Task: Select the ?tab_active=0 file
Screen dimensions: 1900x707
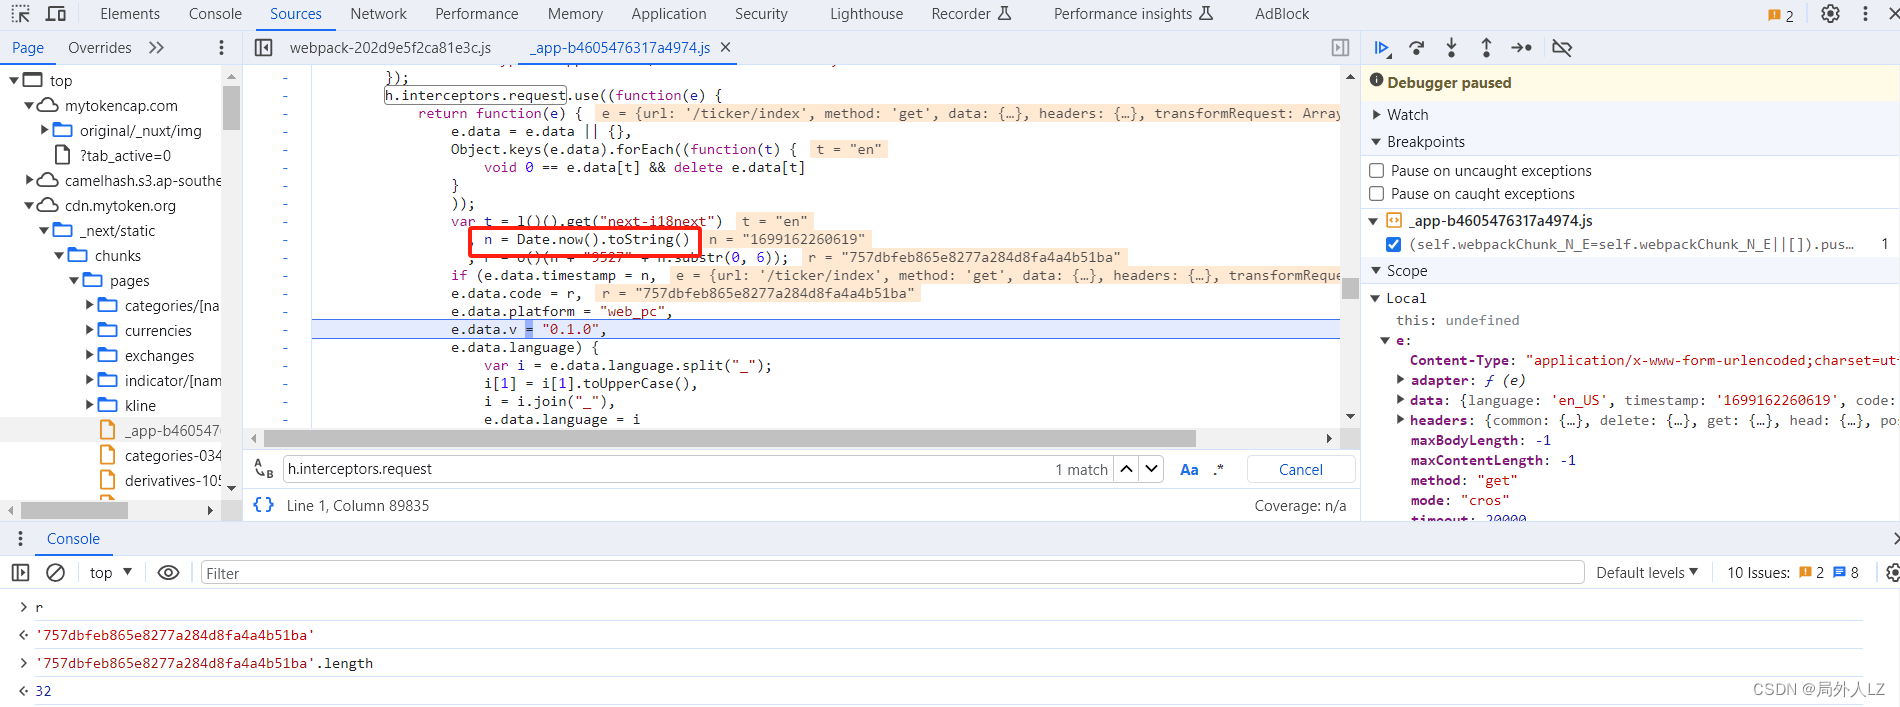Action: coord(125,155)
